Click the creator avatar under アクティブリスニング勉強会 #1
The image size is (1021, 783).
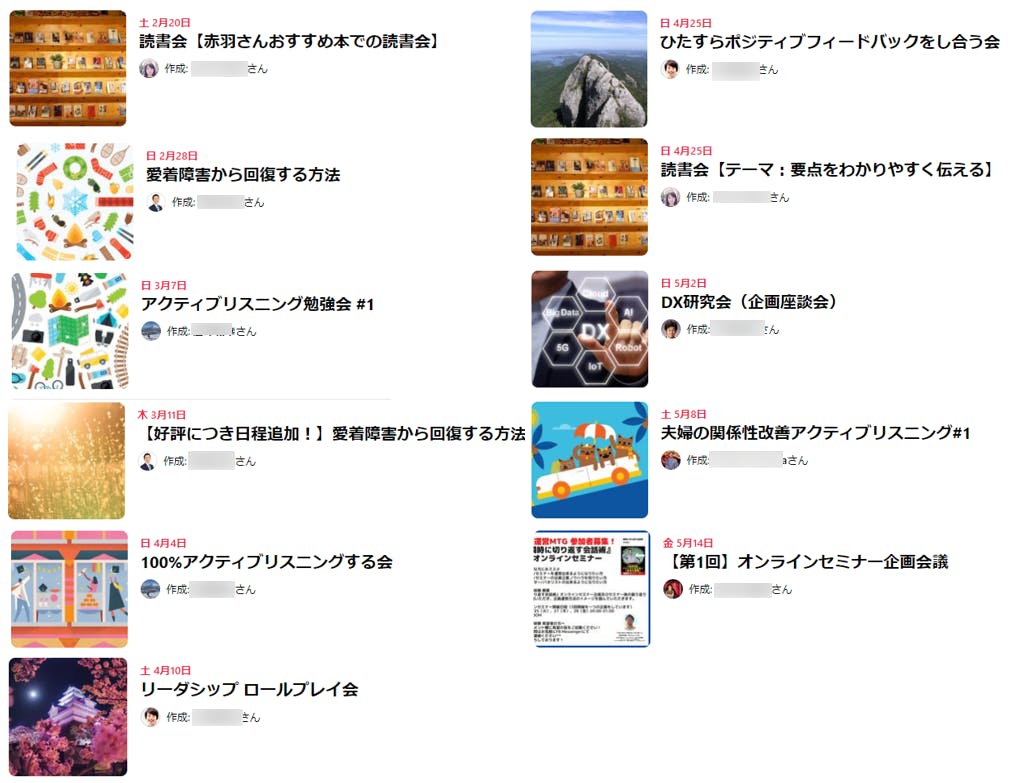point(151,331)
